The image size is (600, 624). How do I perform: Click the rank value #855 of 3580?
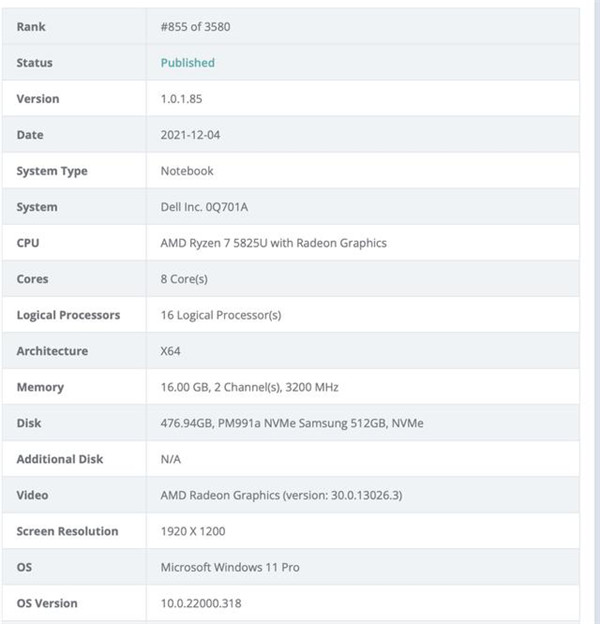click(x=197, y=26)
